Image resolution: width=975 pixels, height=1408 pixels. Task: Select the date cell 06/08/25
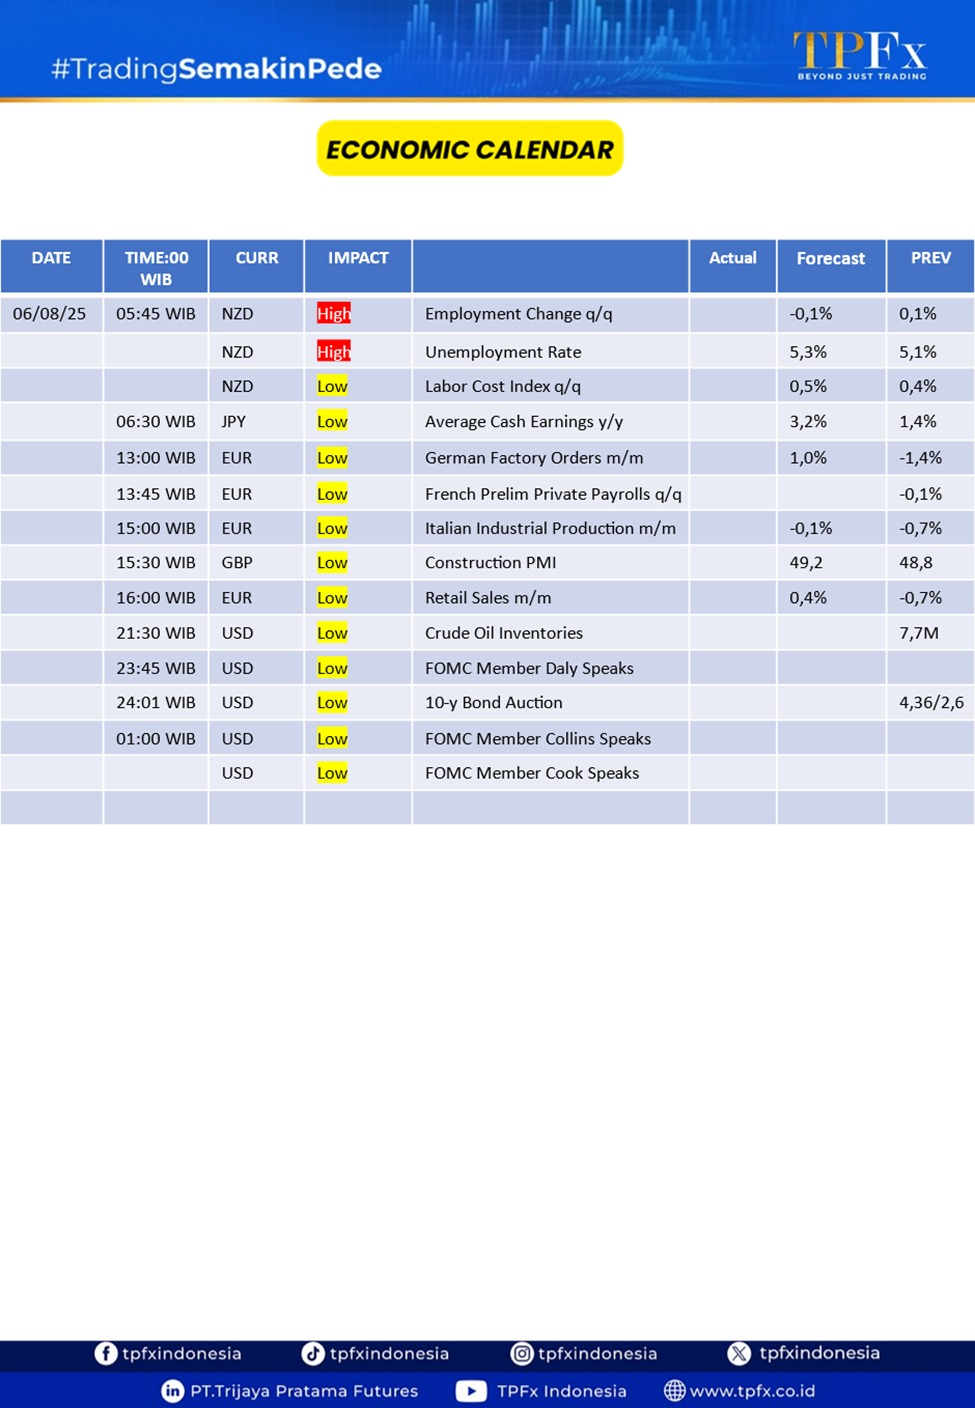50,314
